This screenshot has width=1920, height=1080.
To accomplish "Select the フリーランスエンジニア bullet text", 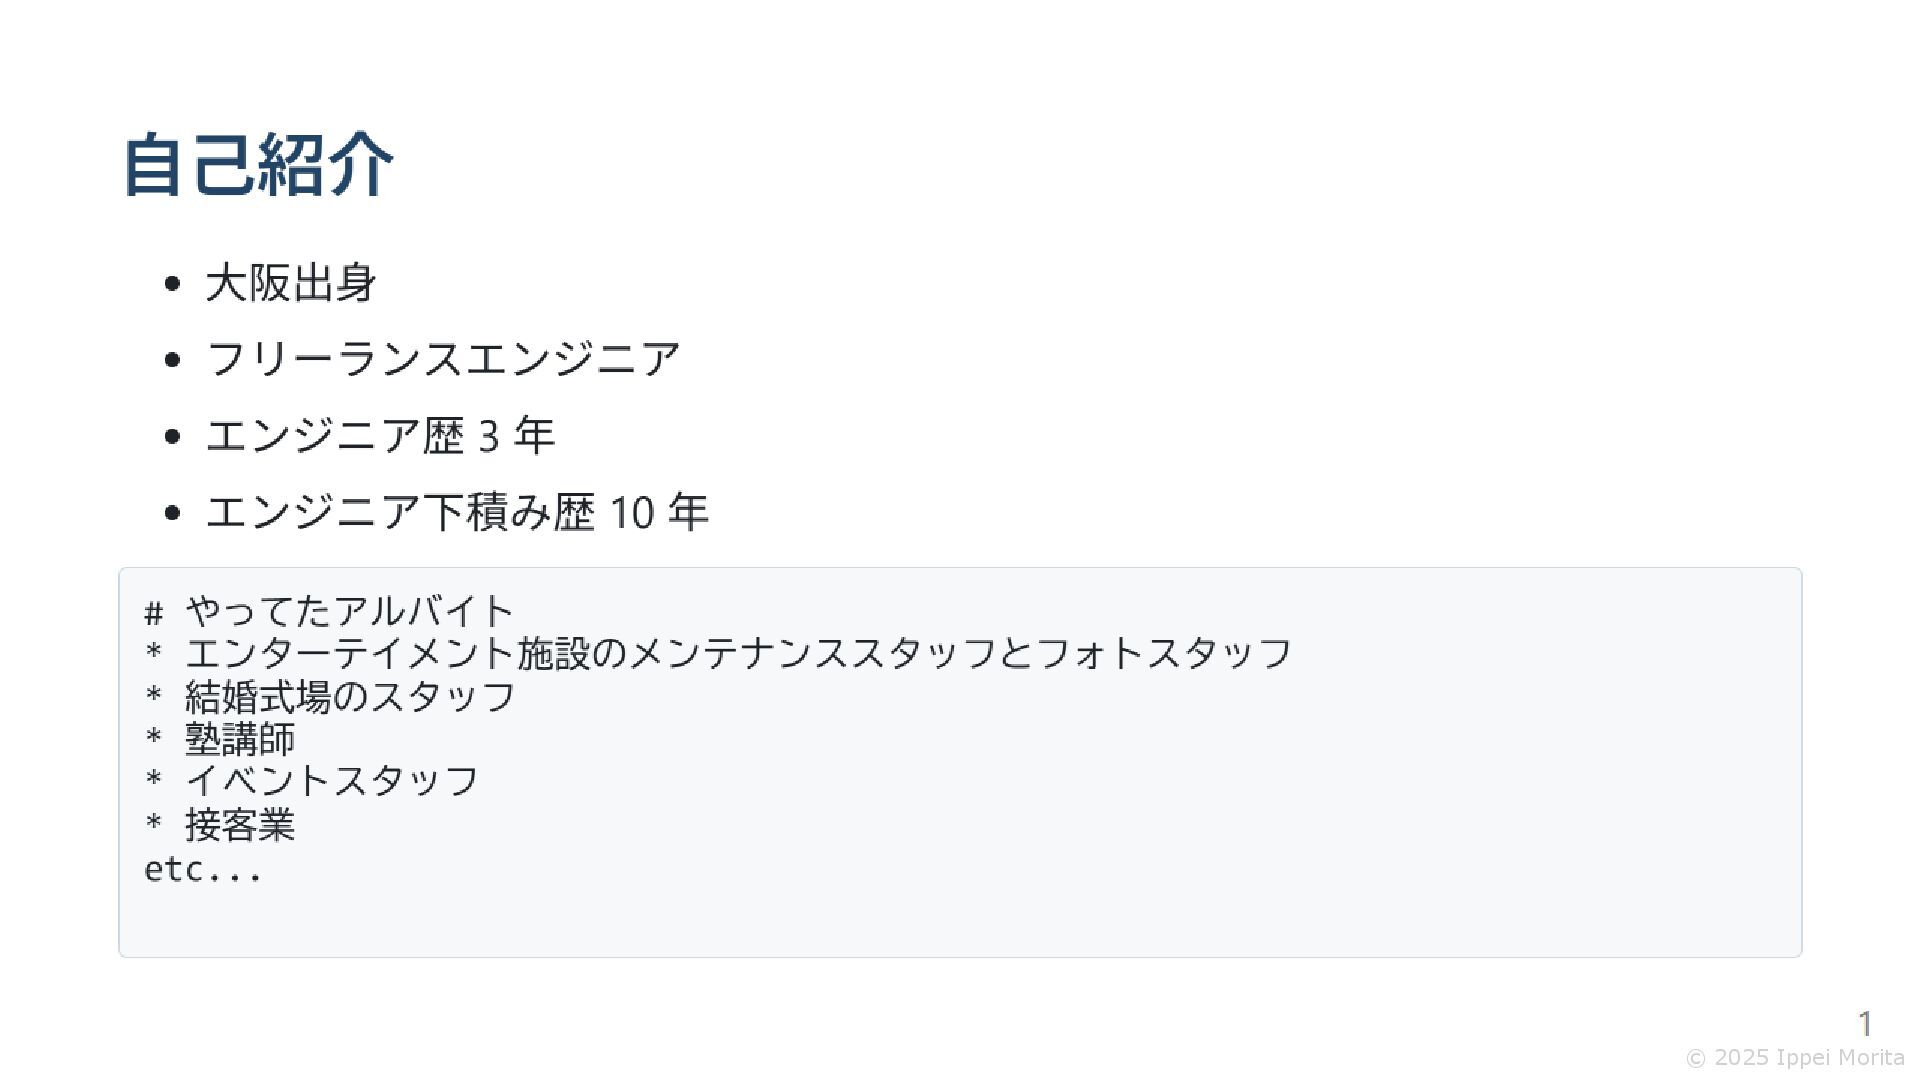I will tap(443, 359).
